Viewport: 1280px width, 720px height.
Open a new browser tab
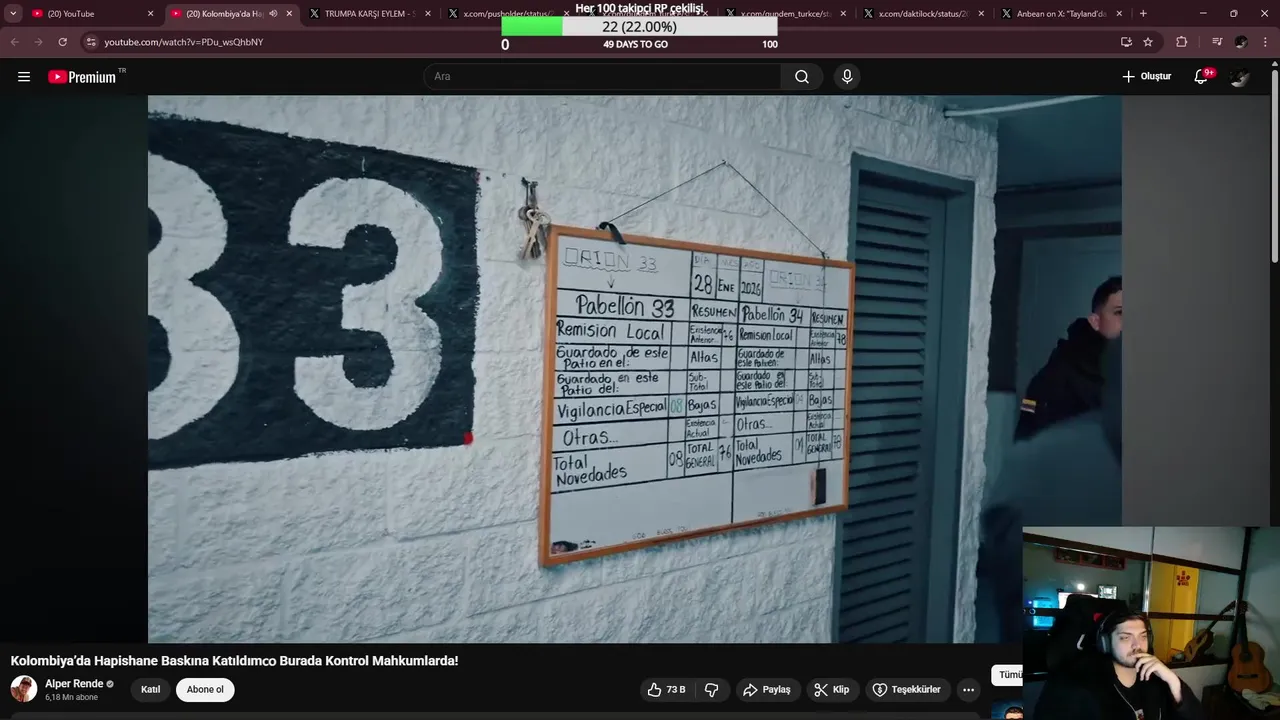1143,14
